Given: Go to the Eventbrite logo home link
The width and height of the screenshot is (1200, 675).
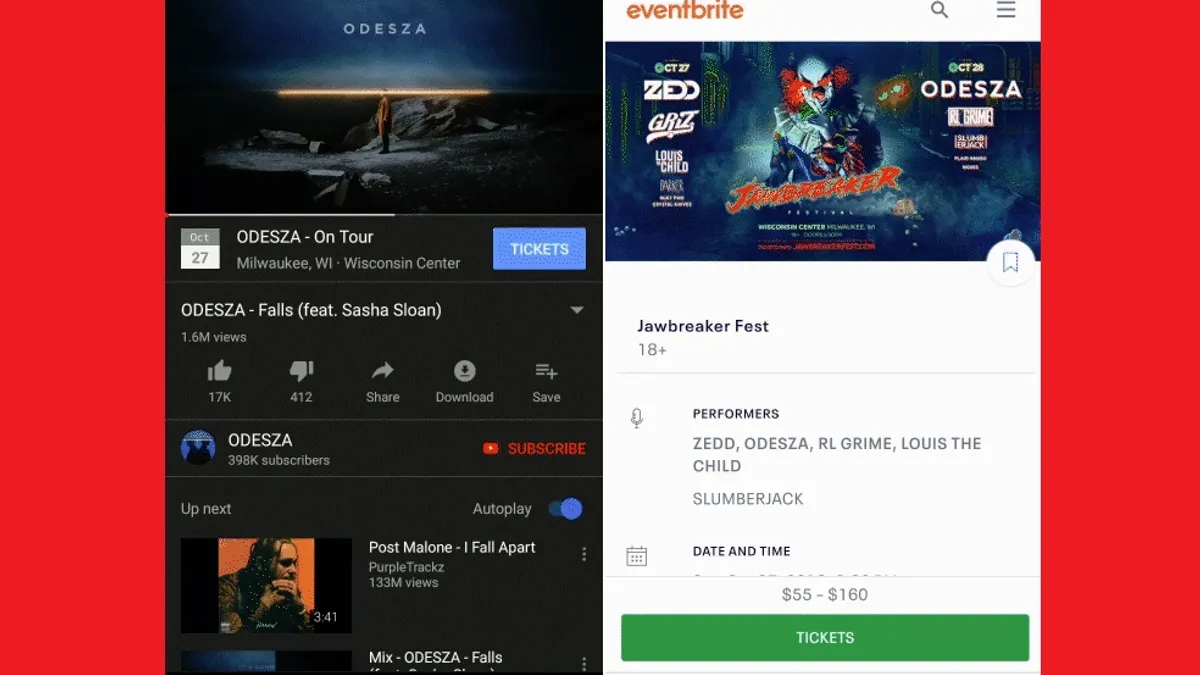Looking at the screenshot, I should pos(685,11).
